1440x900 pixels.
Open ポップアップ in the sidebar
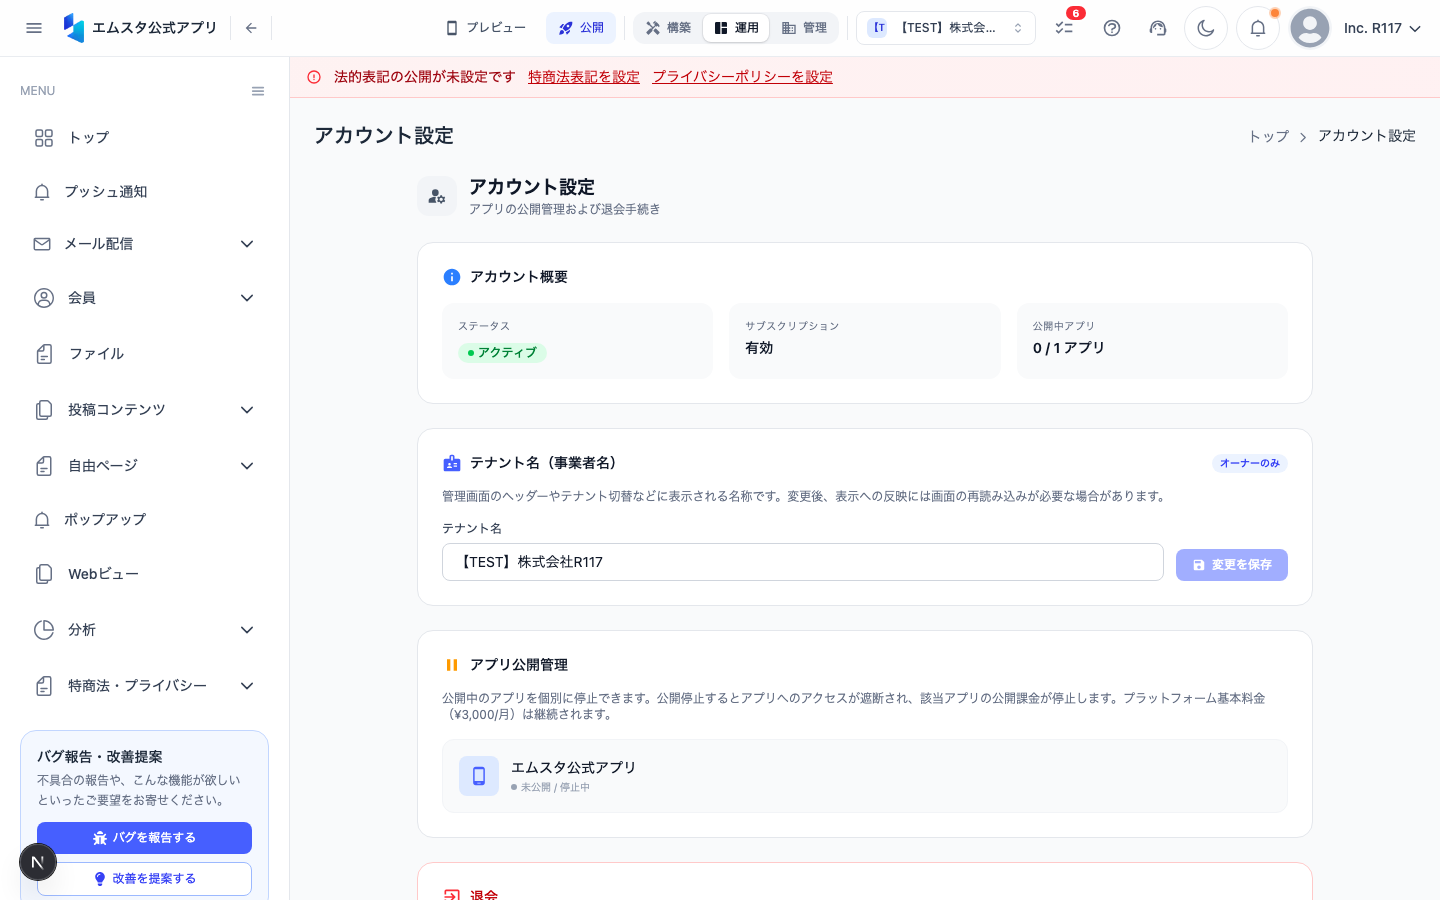tap(145, 520)
